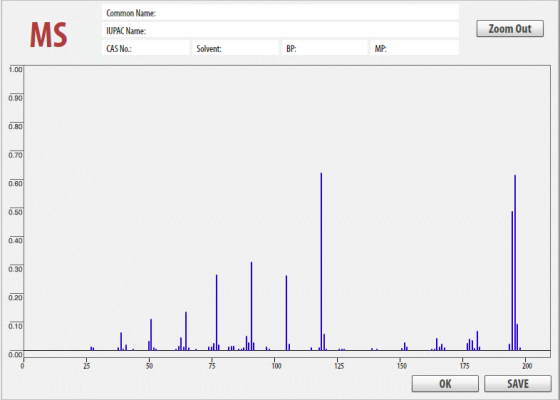This screenshot has height=400, width=560.
Task: Click the x-axis label 50
Action: [x=149, y=366]
